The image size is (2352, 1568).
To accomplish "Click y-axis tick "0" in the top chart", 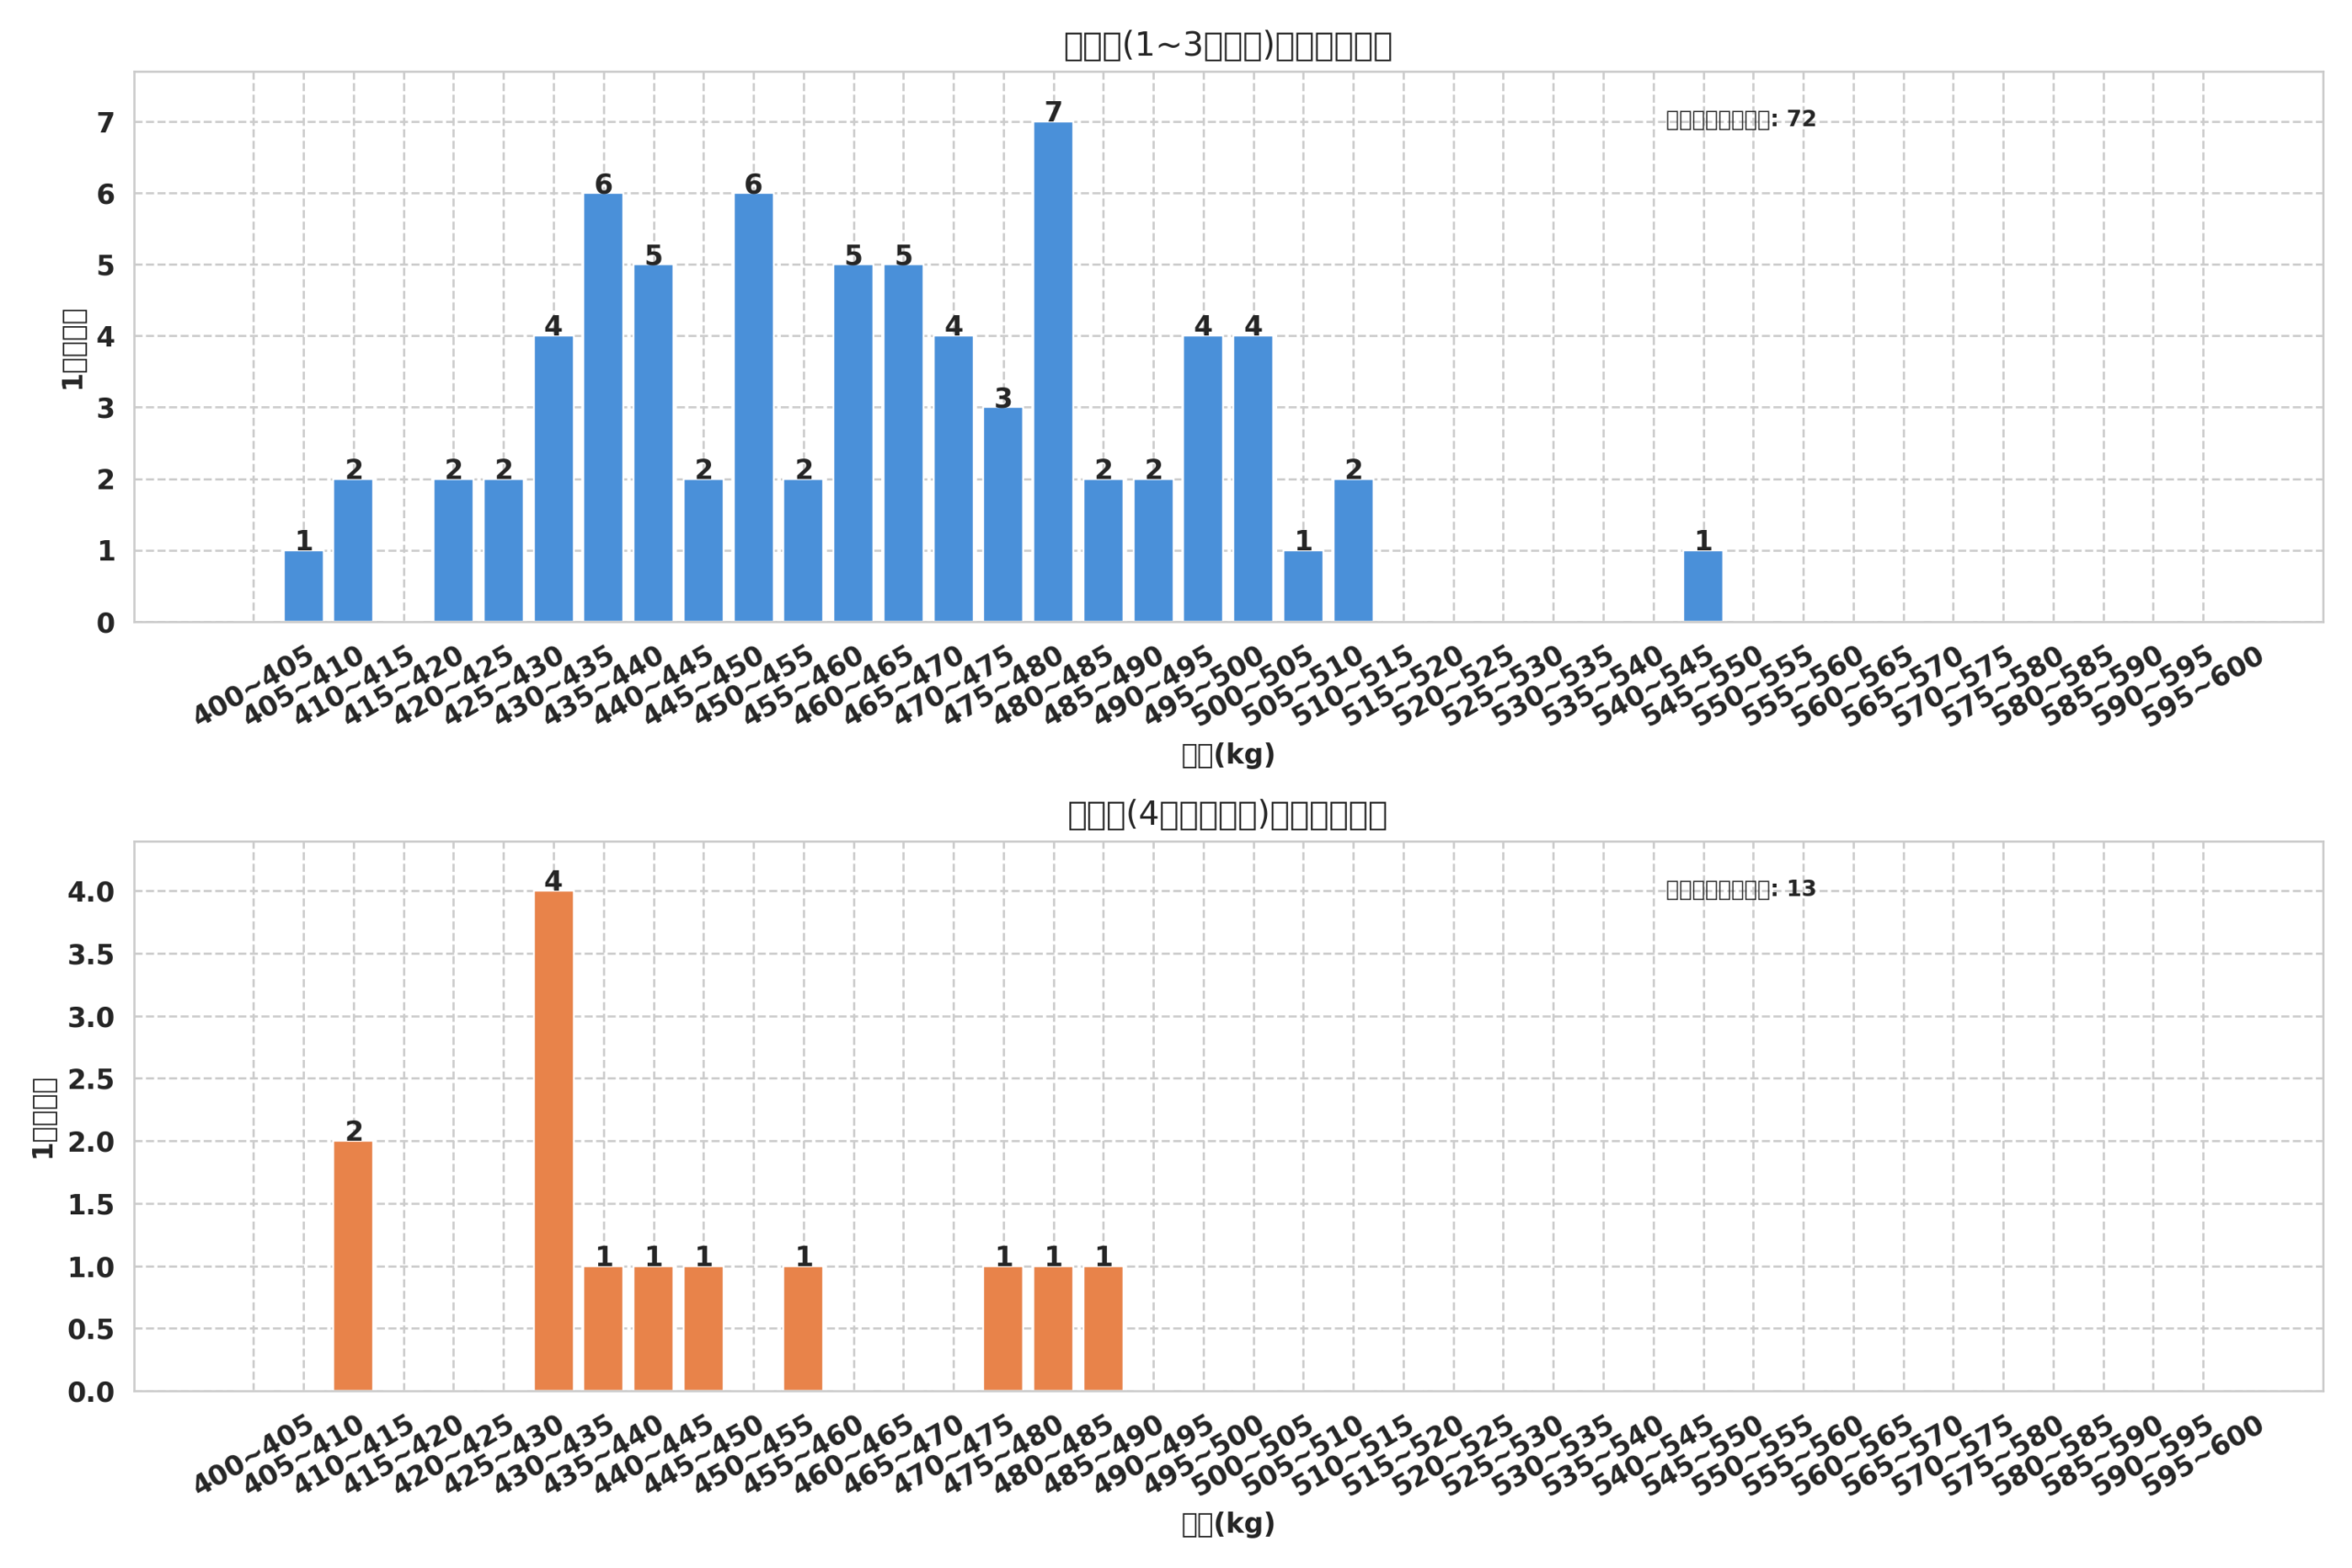I will (x=106, y=624).
